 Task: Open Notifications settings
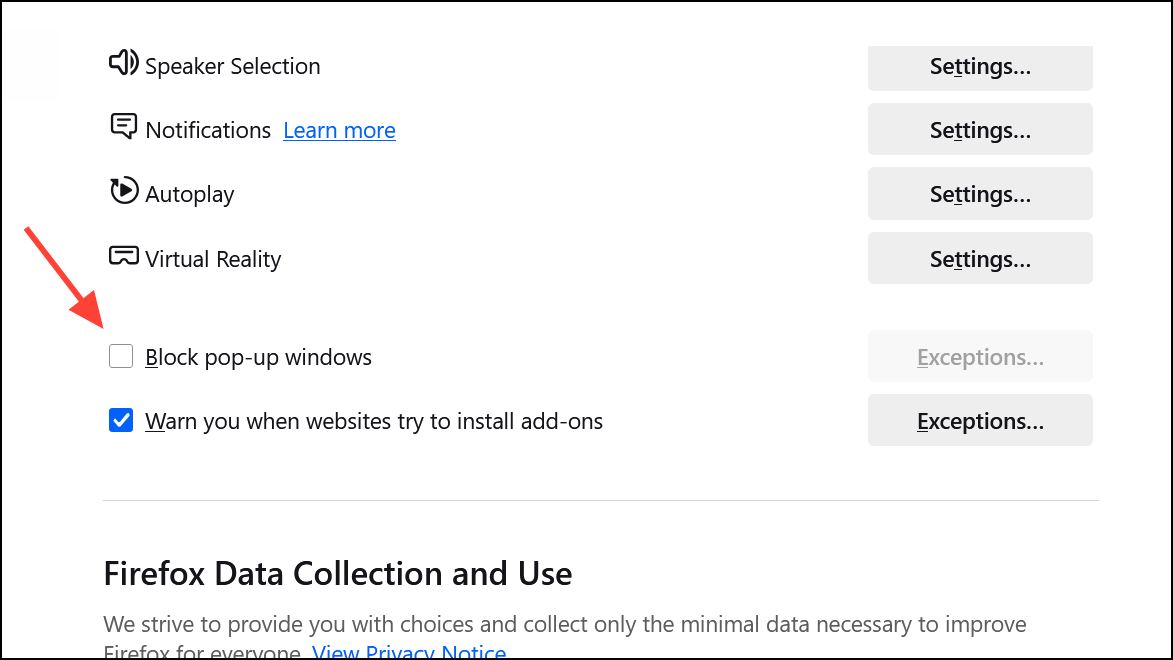(979, 129)
